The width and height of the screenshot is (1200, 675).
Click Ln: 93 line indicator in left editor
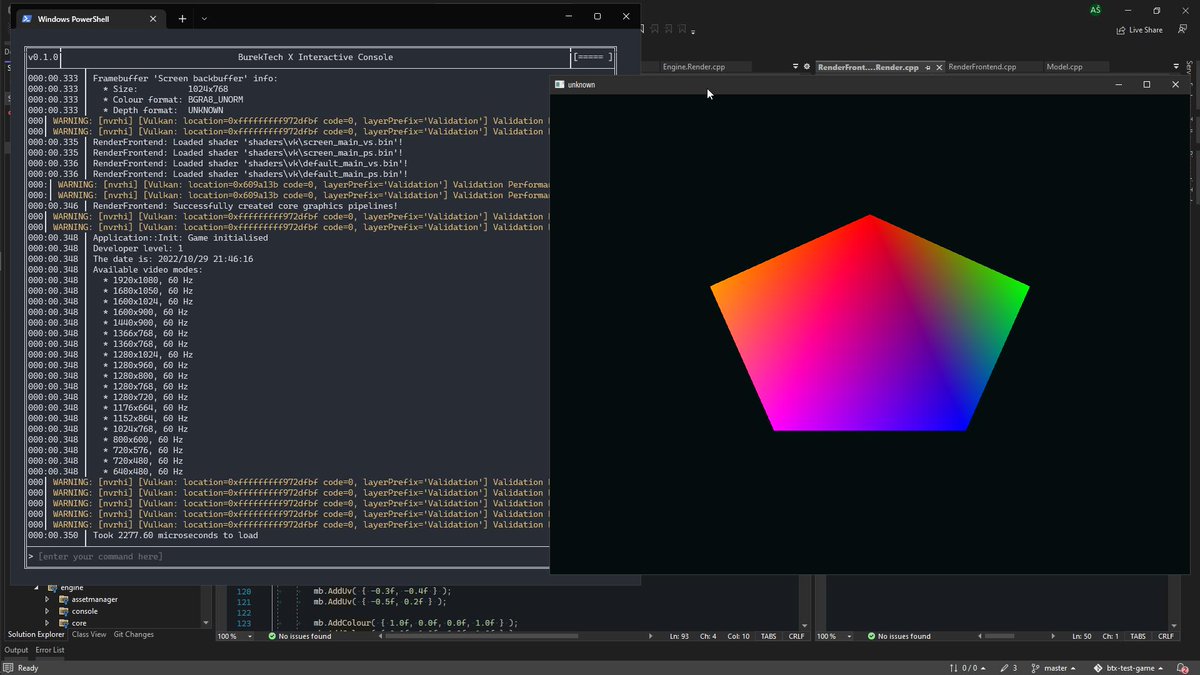(680, 636)
